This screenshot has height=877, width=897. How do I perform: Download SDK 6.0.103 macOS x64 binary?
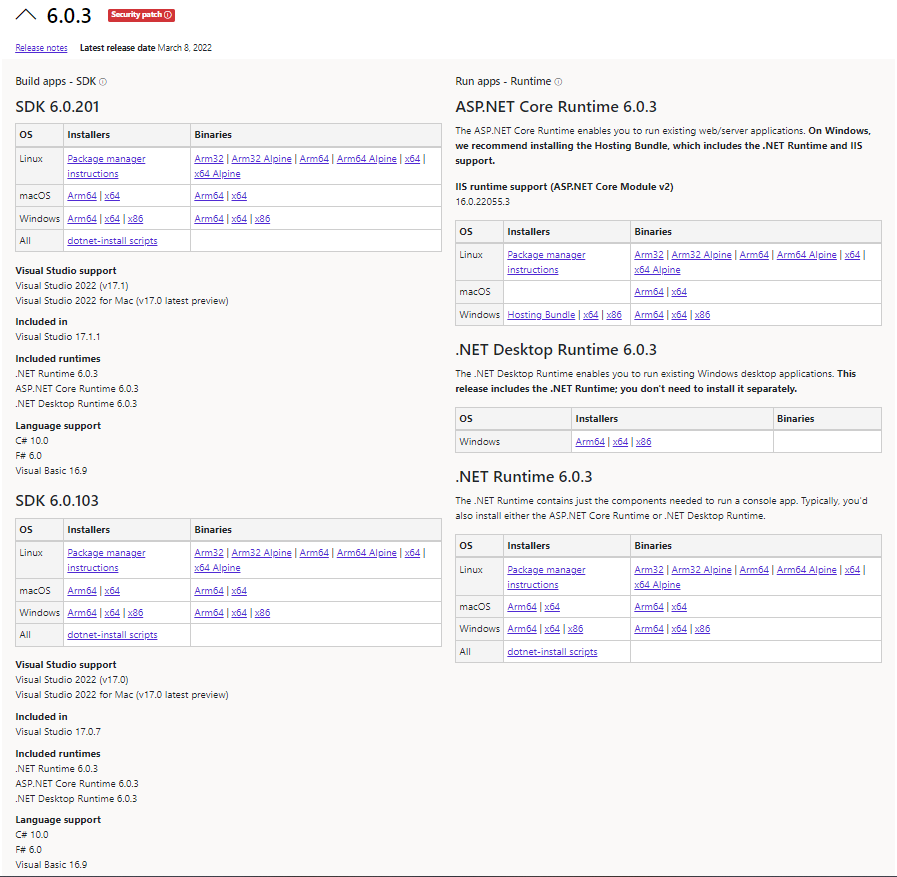239,590
